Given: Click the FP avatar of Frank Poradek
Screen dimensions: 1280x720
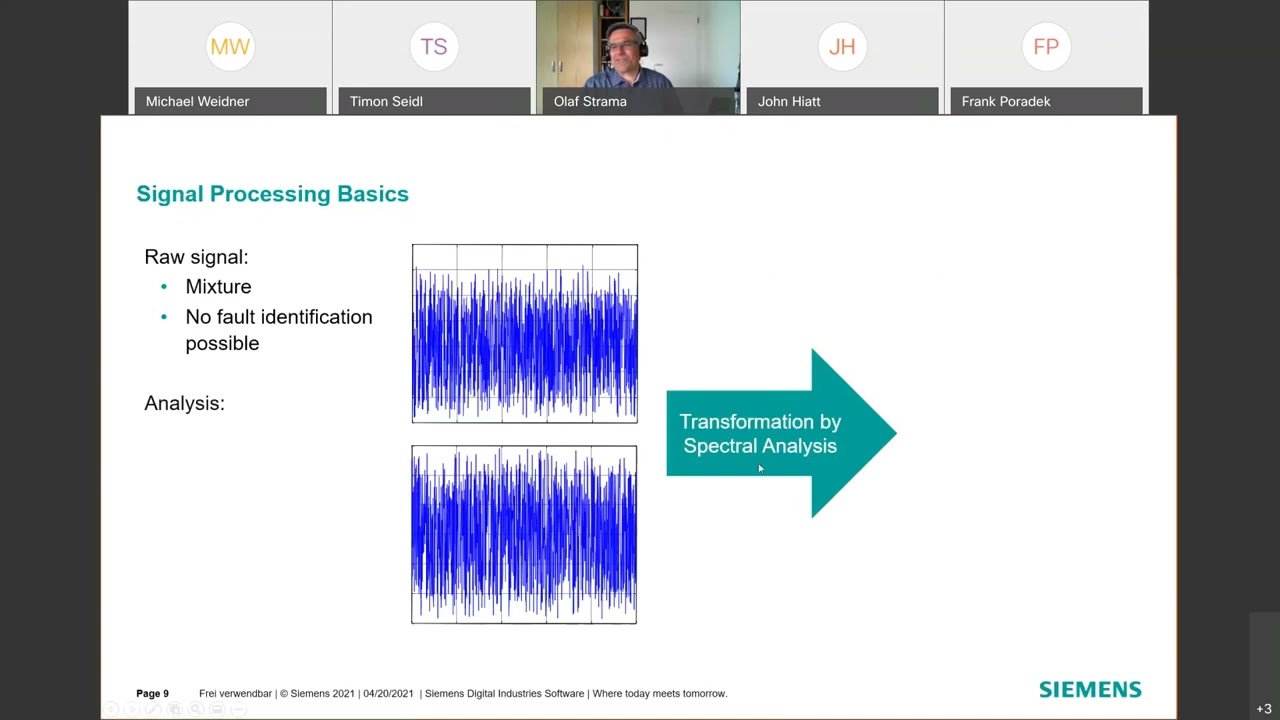Looking at the screenshot, I should (x=1046, y=47).
